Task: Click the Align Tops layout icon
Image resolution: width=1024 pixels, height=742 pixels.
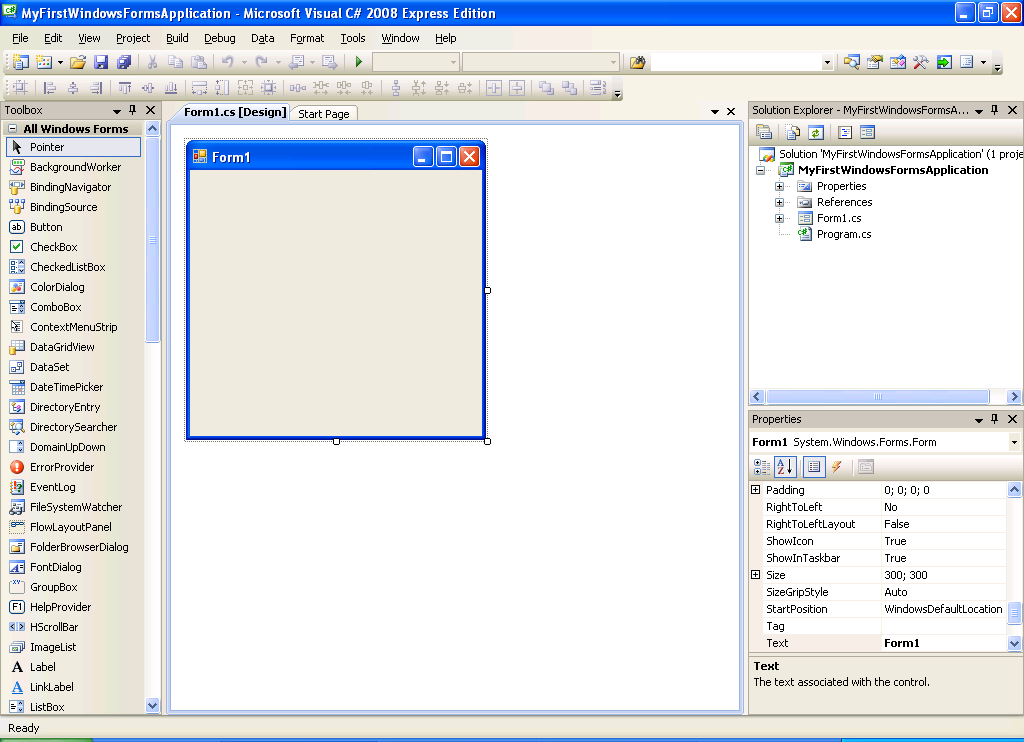Action: point(125,88)
